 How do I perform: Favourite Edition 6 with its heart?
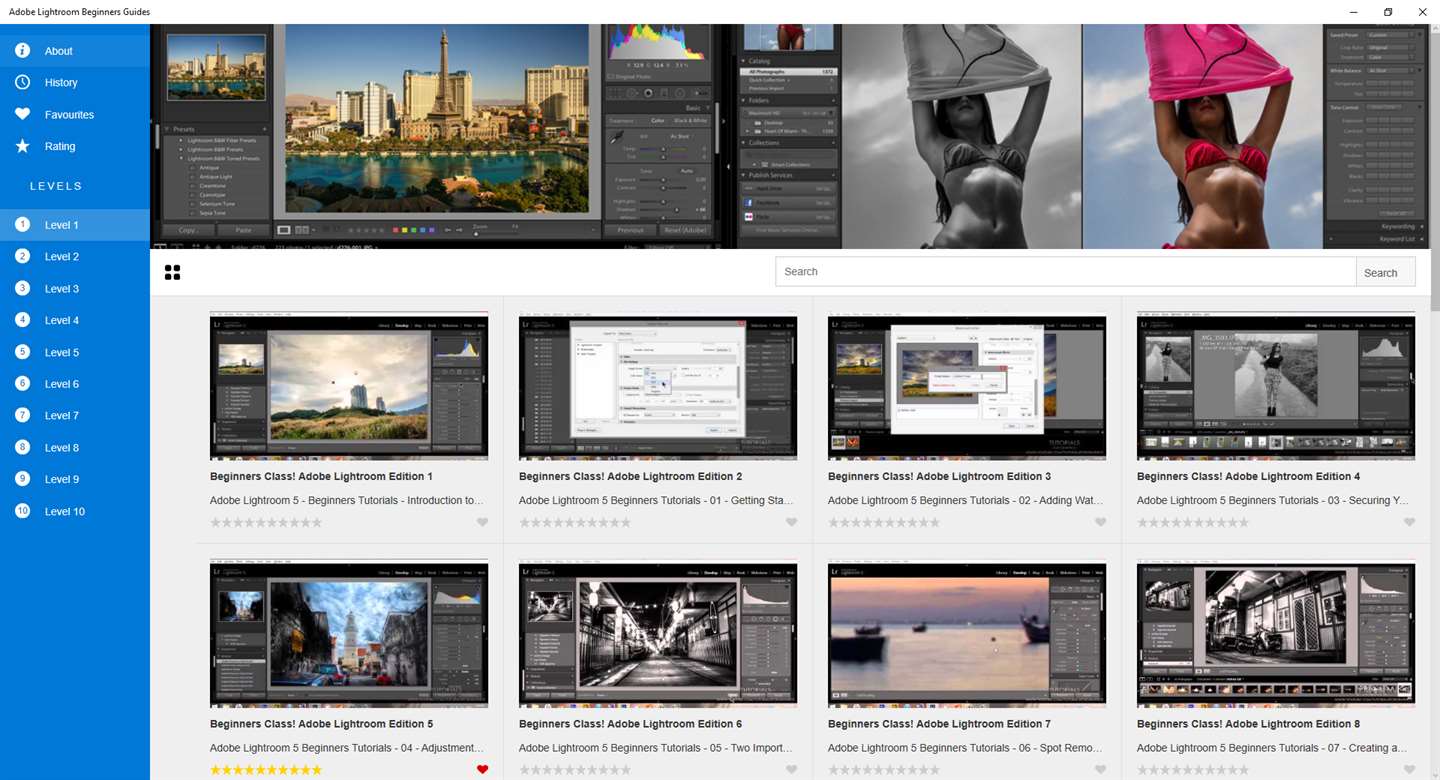point(791,770)
